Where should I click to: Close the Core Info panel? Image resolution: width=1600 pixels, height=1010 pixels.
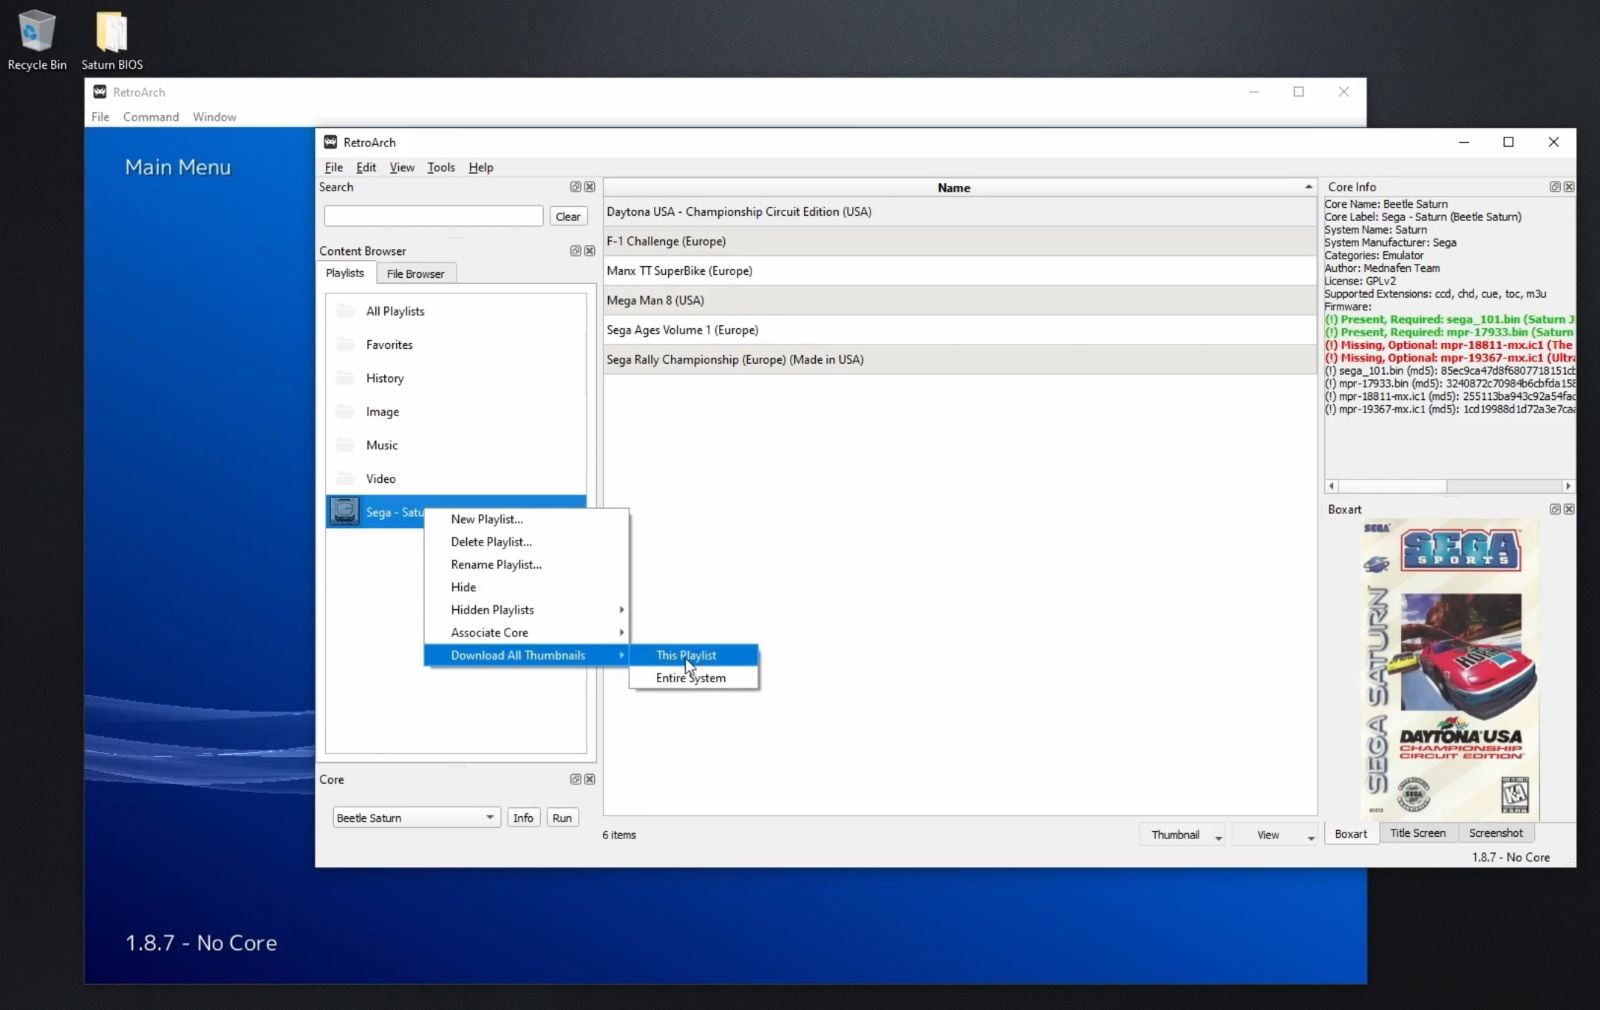point(1569,187)
